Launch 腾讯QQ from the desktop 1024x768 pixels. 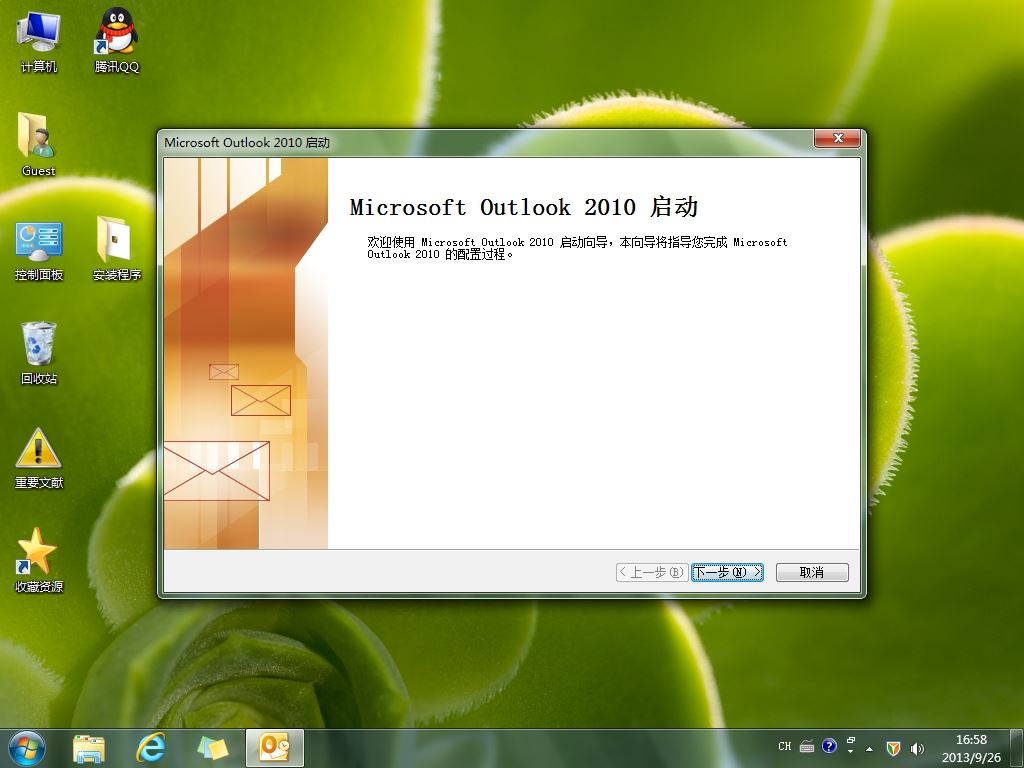(x=116, y=41)
